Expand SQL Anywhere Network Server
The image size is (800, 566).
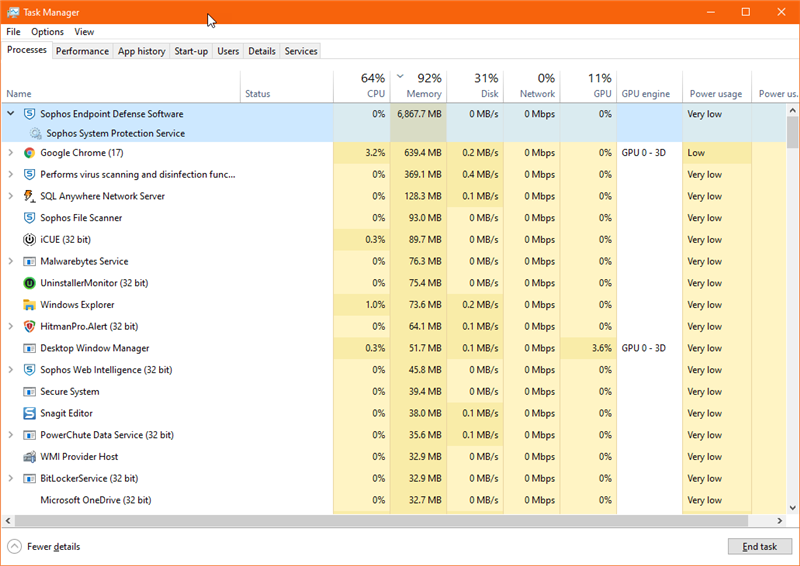point(11,196)
